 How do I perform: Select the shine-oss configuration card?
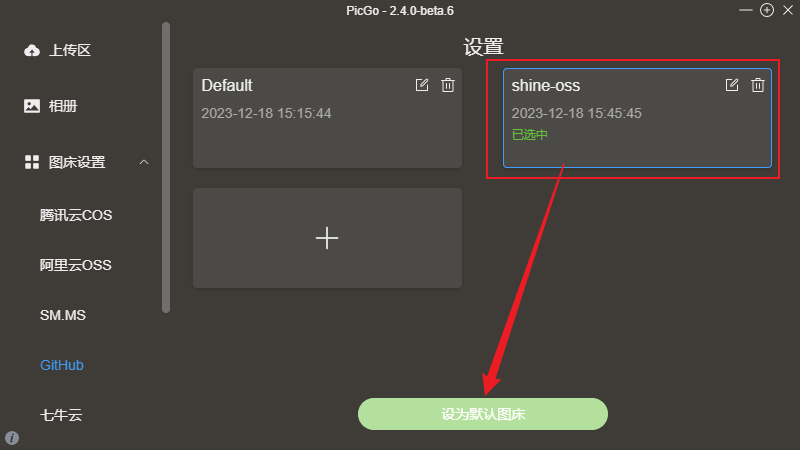637,118
